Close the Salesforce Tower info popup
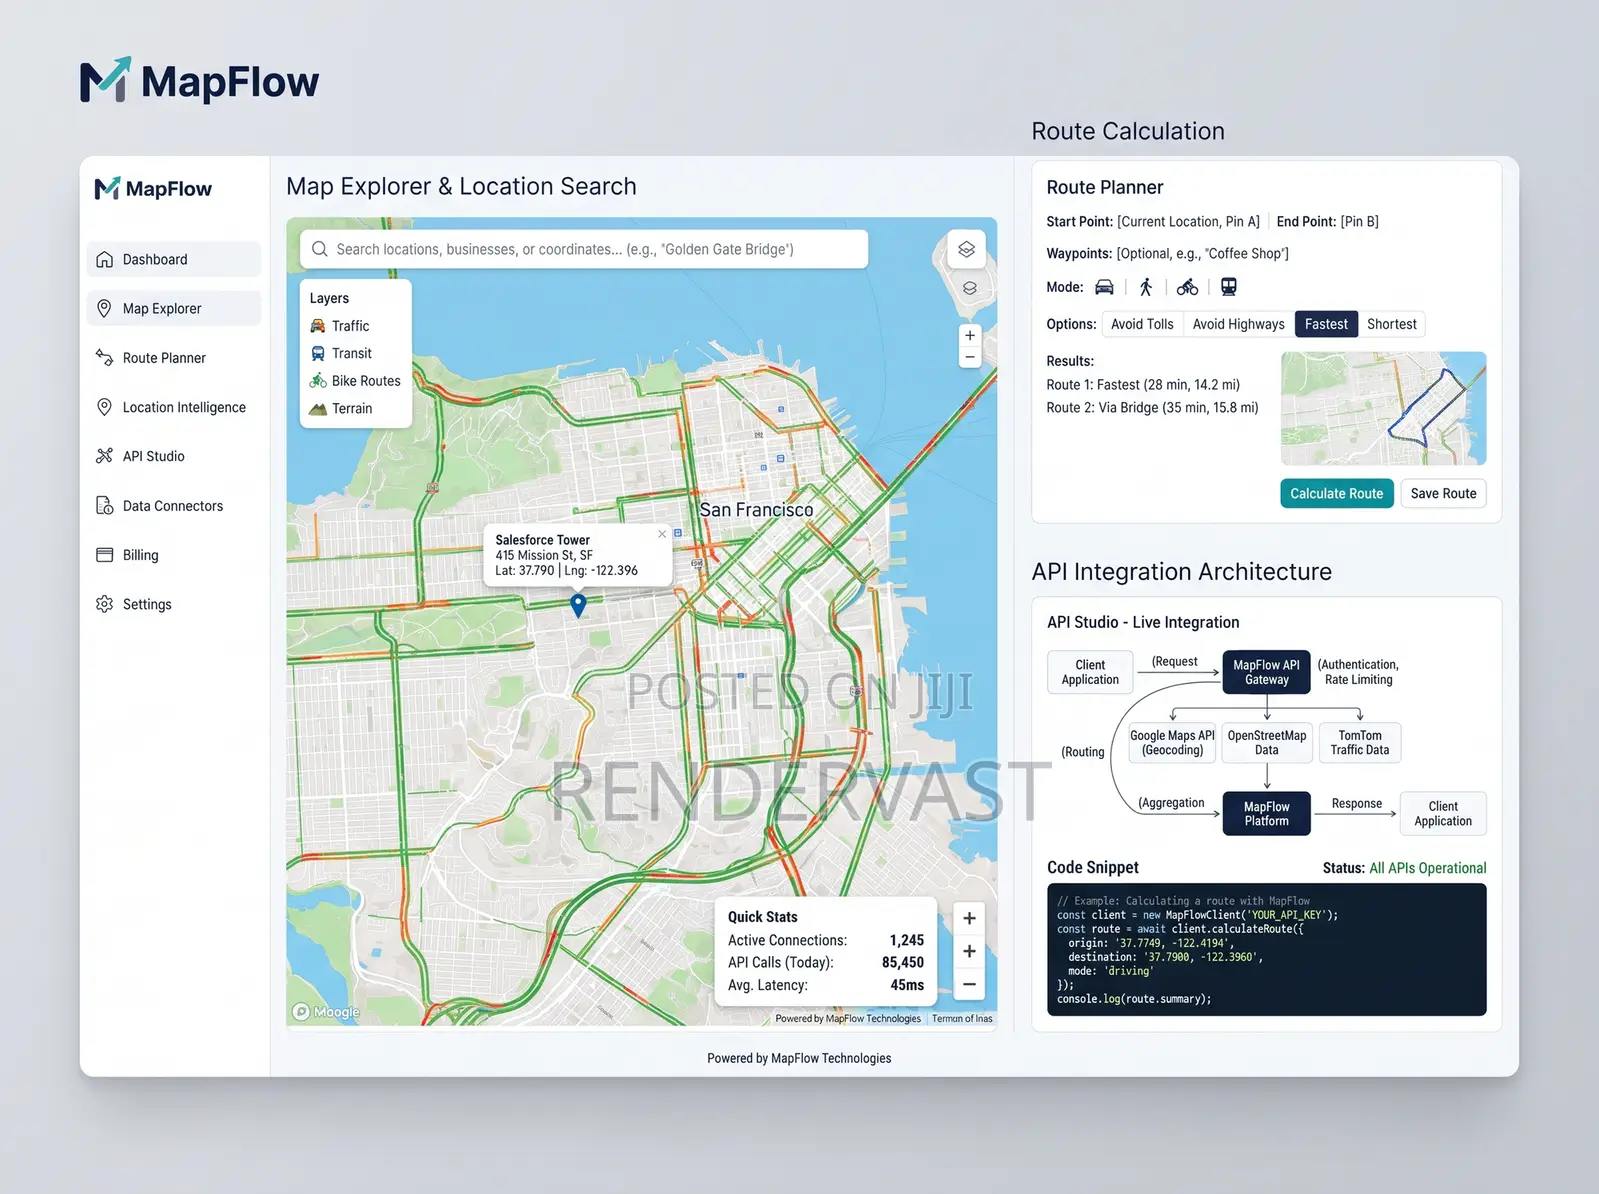1599x1194 pixels. (662, 534)
